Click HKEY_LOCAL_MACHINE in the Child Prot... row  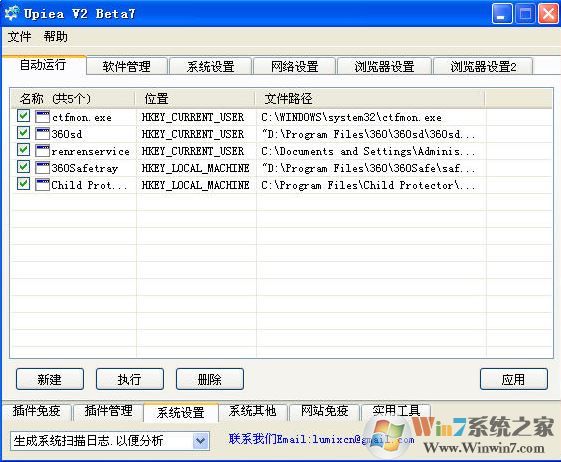[x=196, y=185]
